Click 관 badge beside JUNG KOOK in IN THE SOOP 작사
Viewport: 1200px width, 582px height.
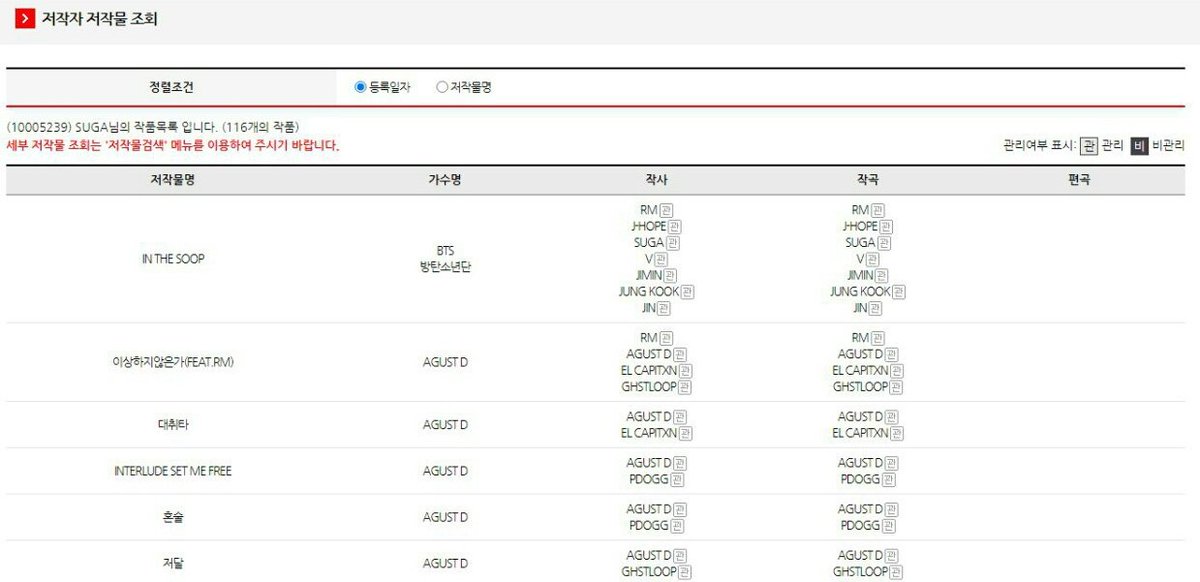pos(687,292)
